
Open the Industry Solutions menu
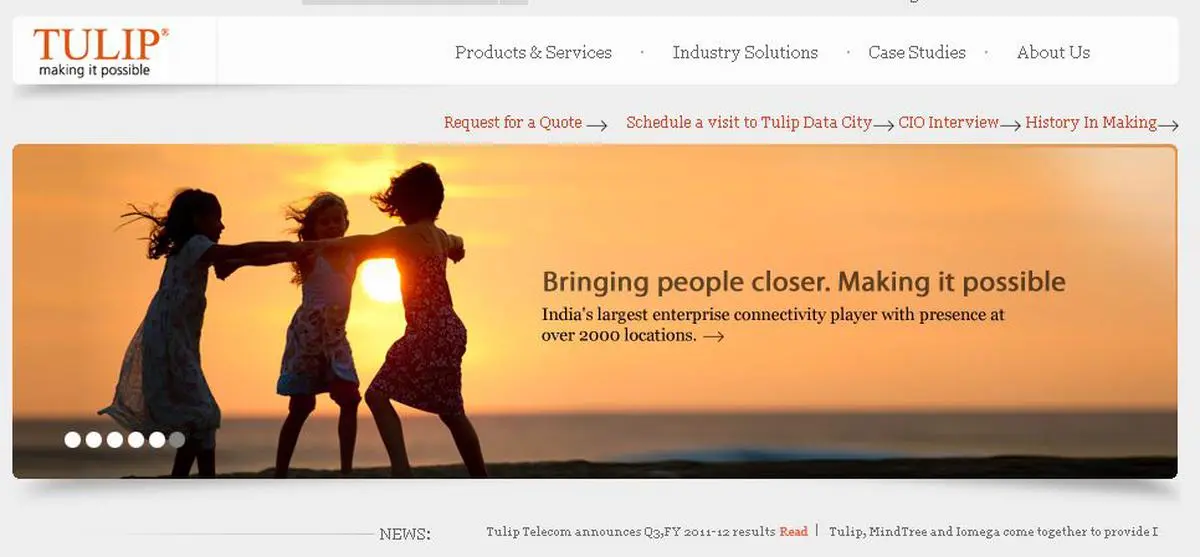point(745,52)
